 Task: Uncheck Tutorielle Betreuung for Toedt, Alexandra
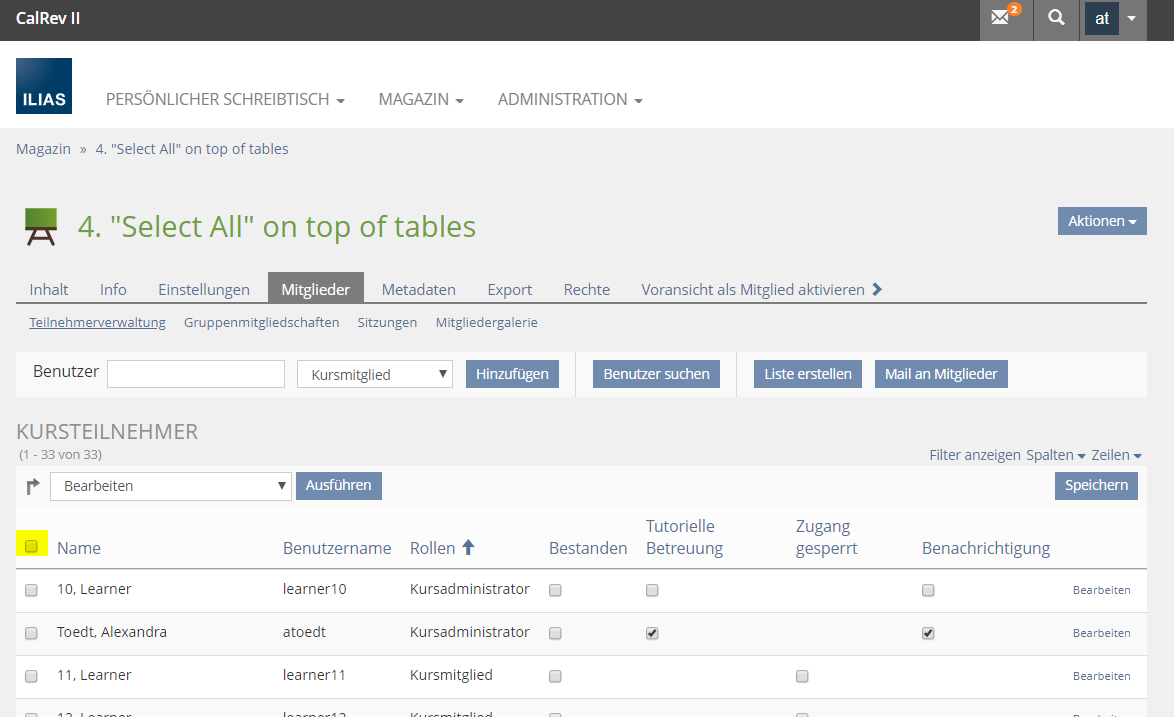pos(652,633)
